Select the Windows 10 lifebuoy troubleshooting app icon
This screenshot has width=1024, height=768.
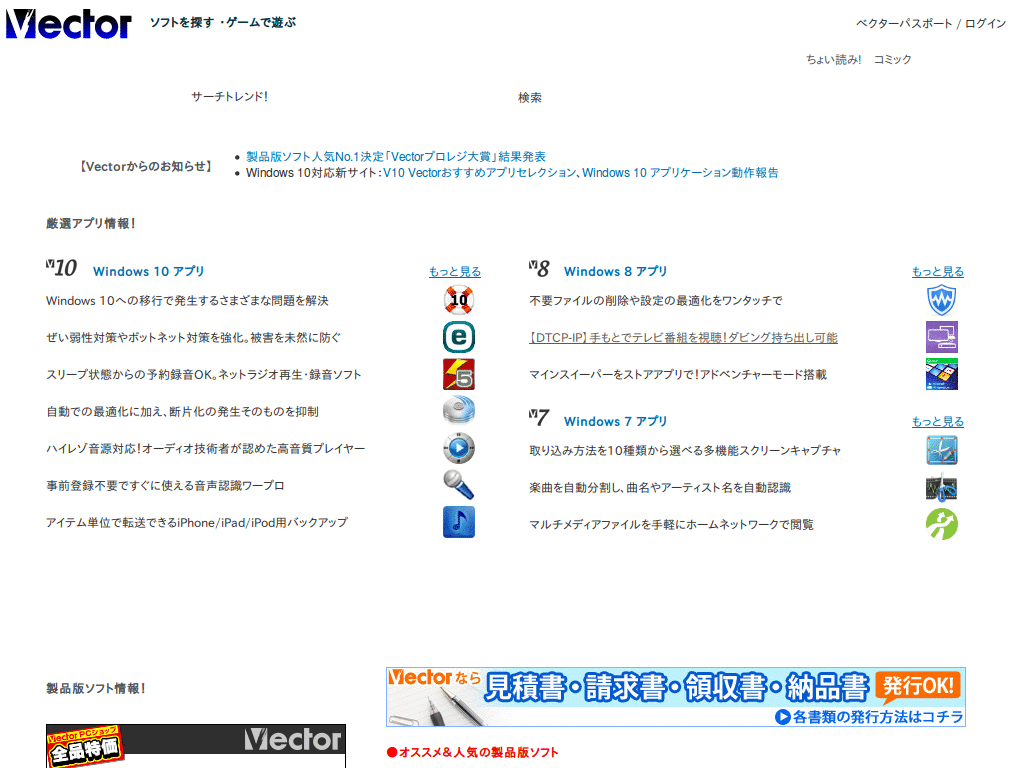[458, 299]
